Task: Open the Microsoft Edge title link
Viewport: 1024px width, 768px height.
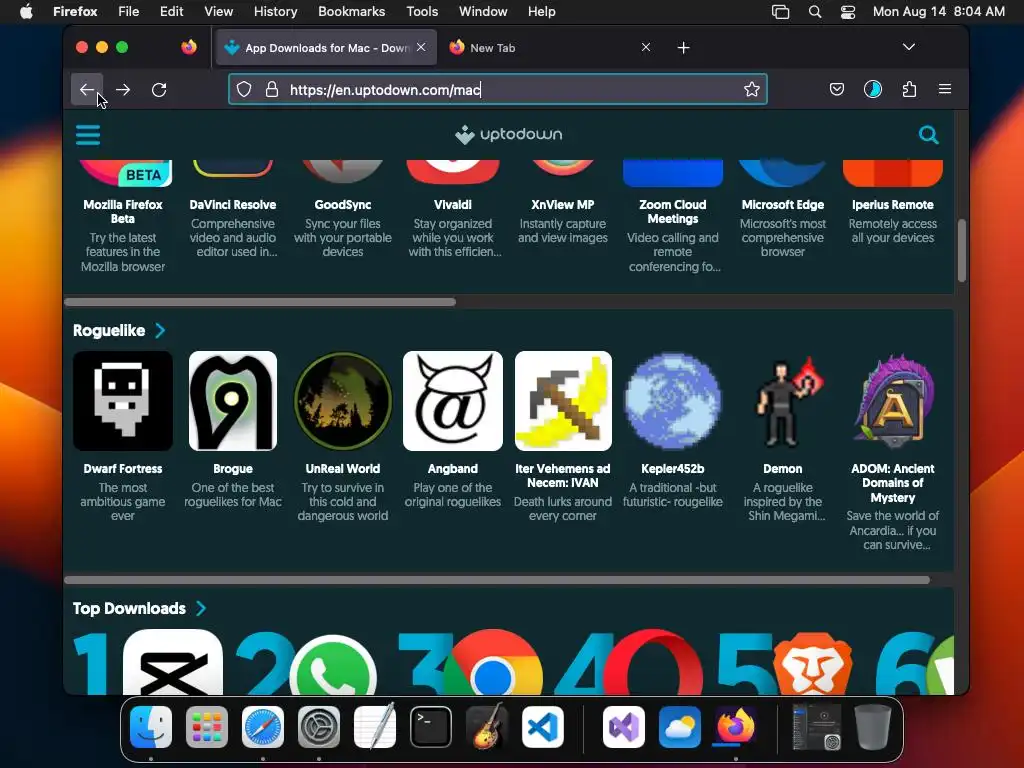Action: coord(782,204)
